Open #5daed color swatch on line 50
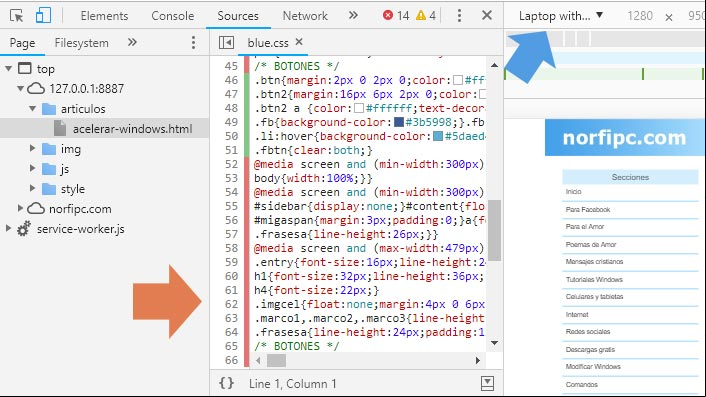 coord(438,136)
